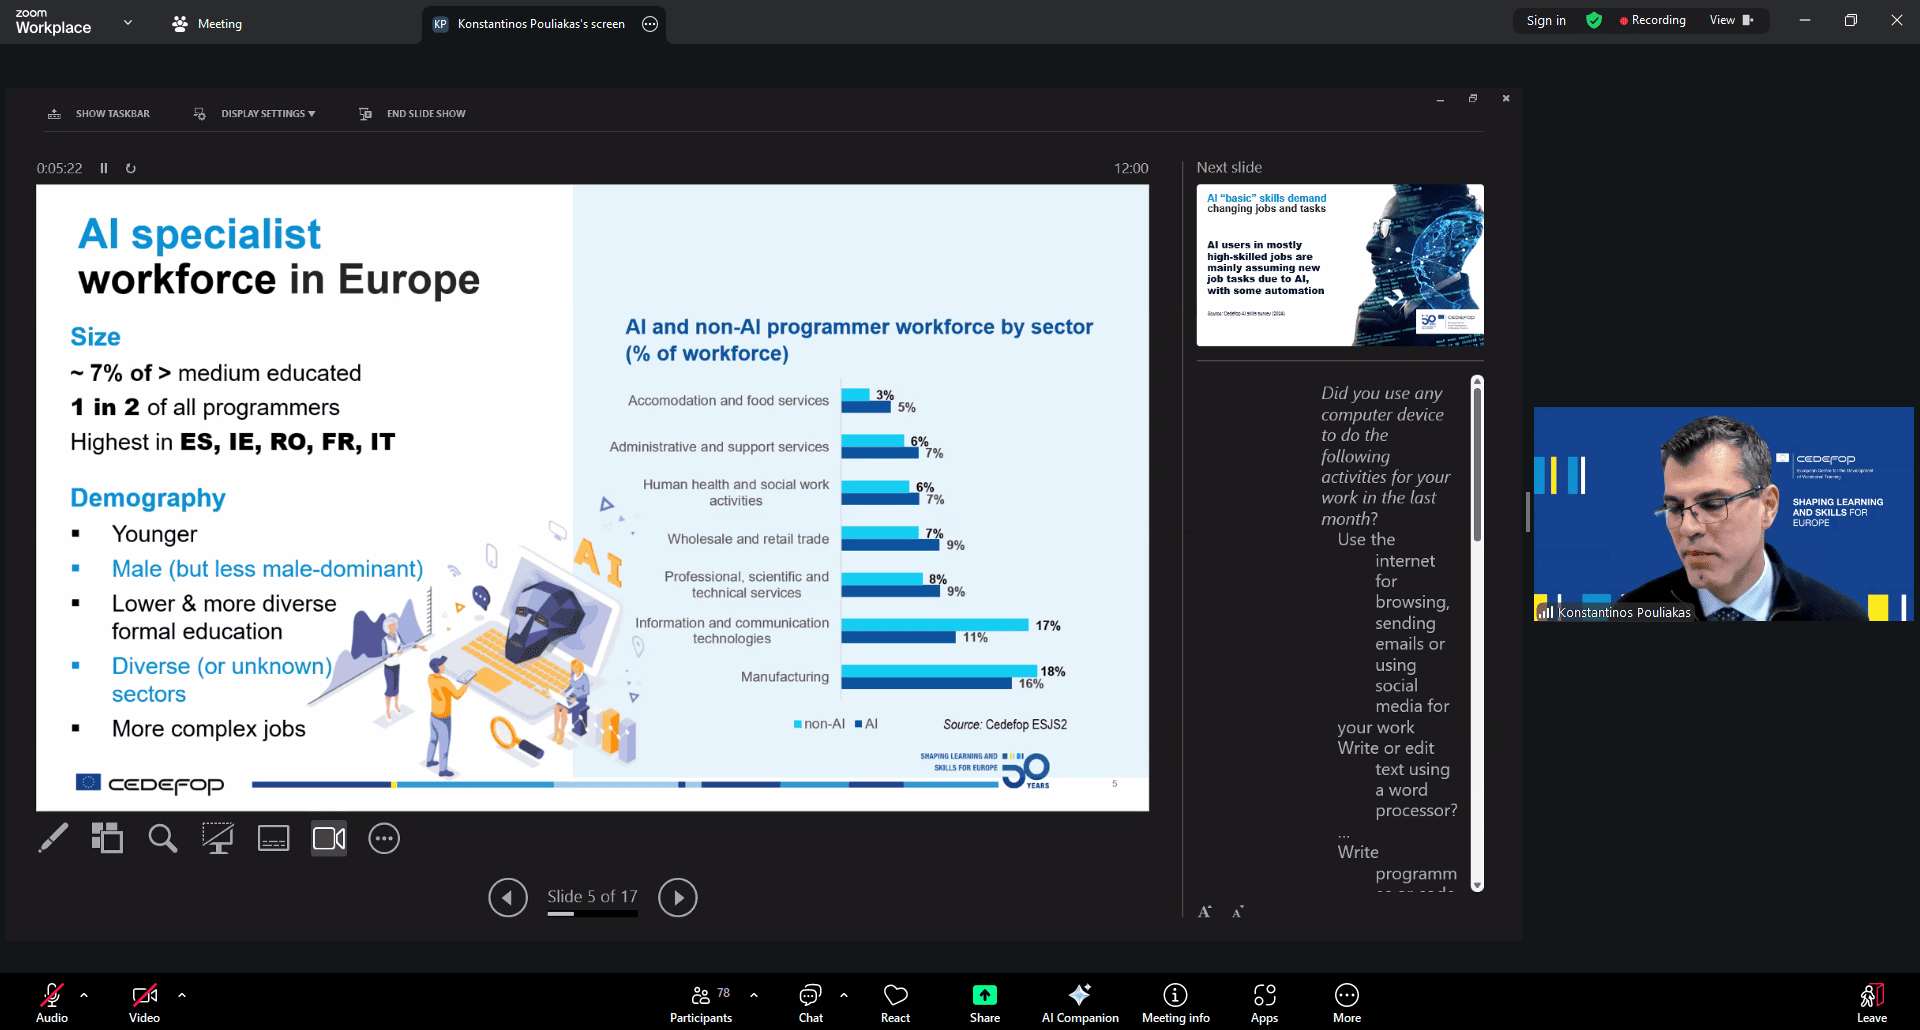Pause the presentation timer
Image resolution: width=1920 pixels, height=1030 pixels.
click(104, 168)
